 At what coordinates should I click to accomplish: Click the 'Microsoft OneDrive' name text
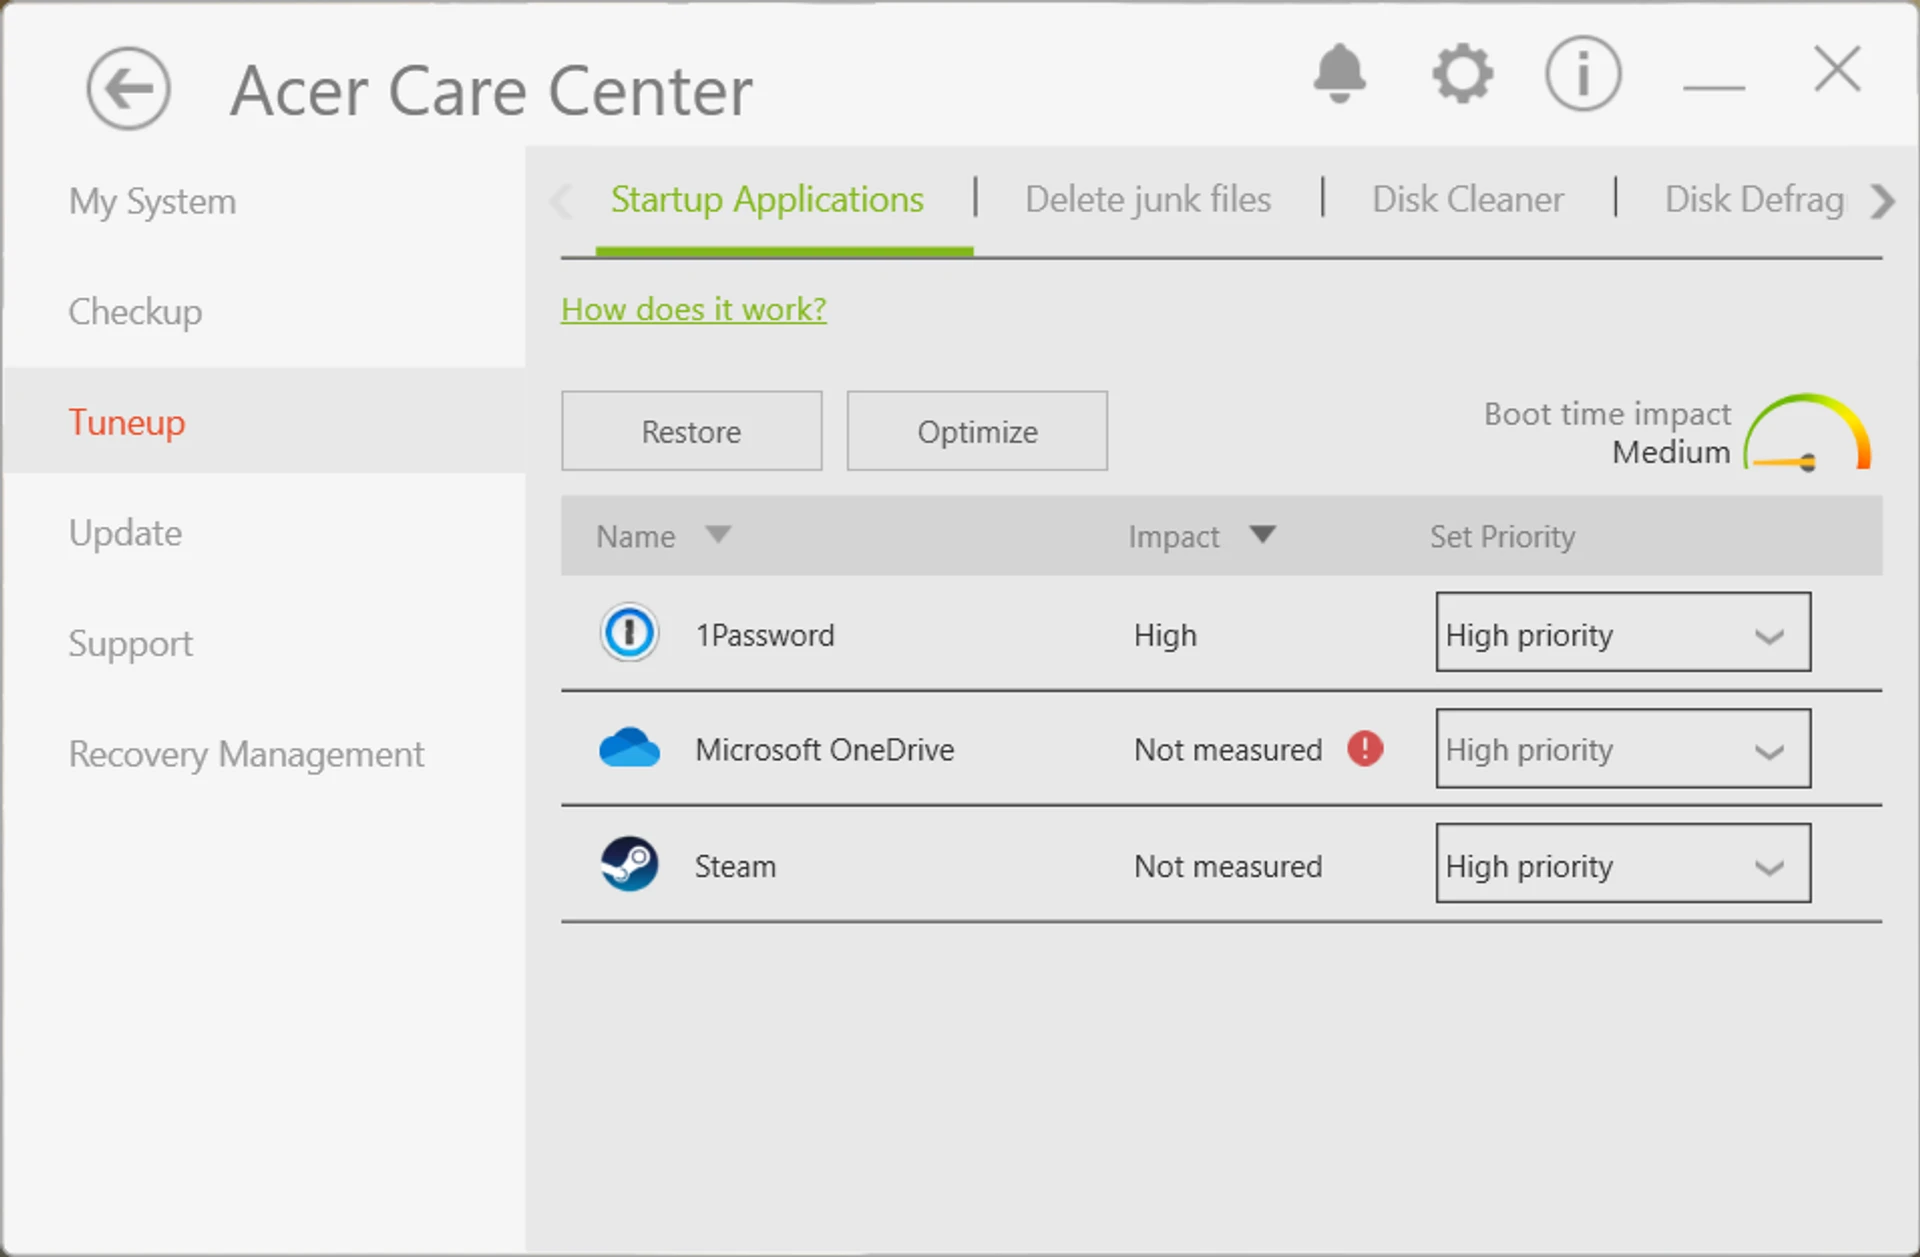pos(825,750)
